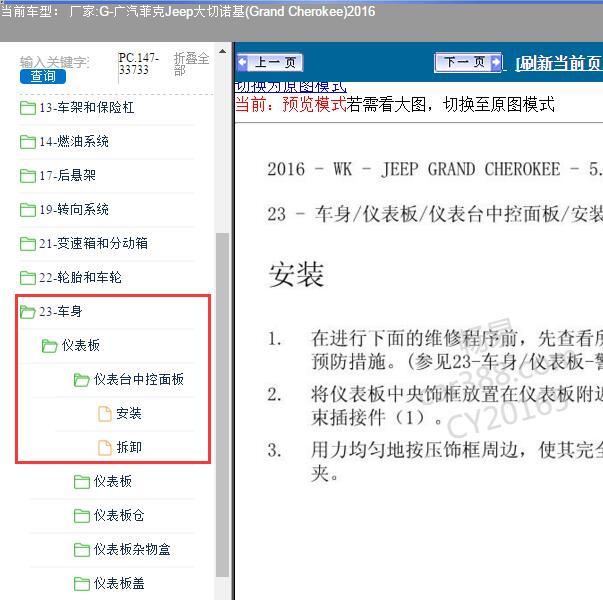603x600 pixels.
Task: Open the folder icon of 仪表板杂物盒
Action: pyautogui.click(x=82, y=550)
